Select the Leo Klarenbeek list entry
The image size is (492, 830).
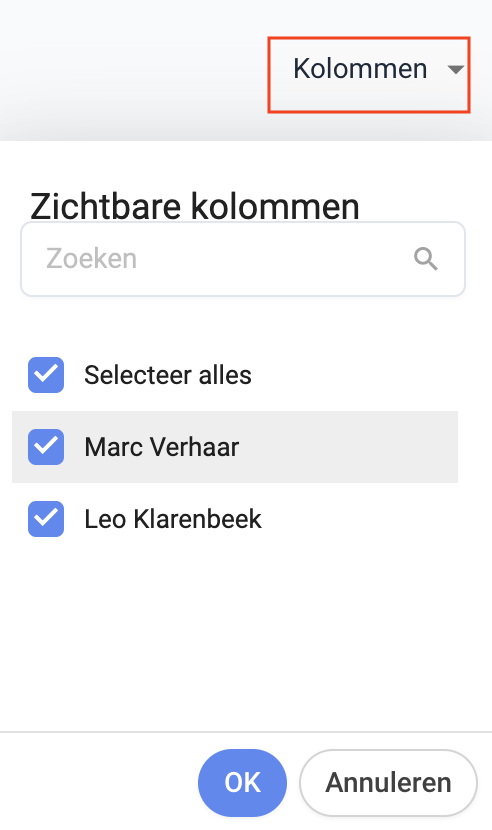(x=235, y=519)
